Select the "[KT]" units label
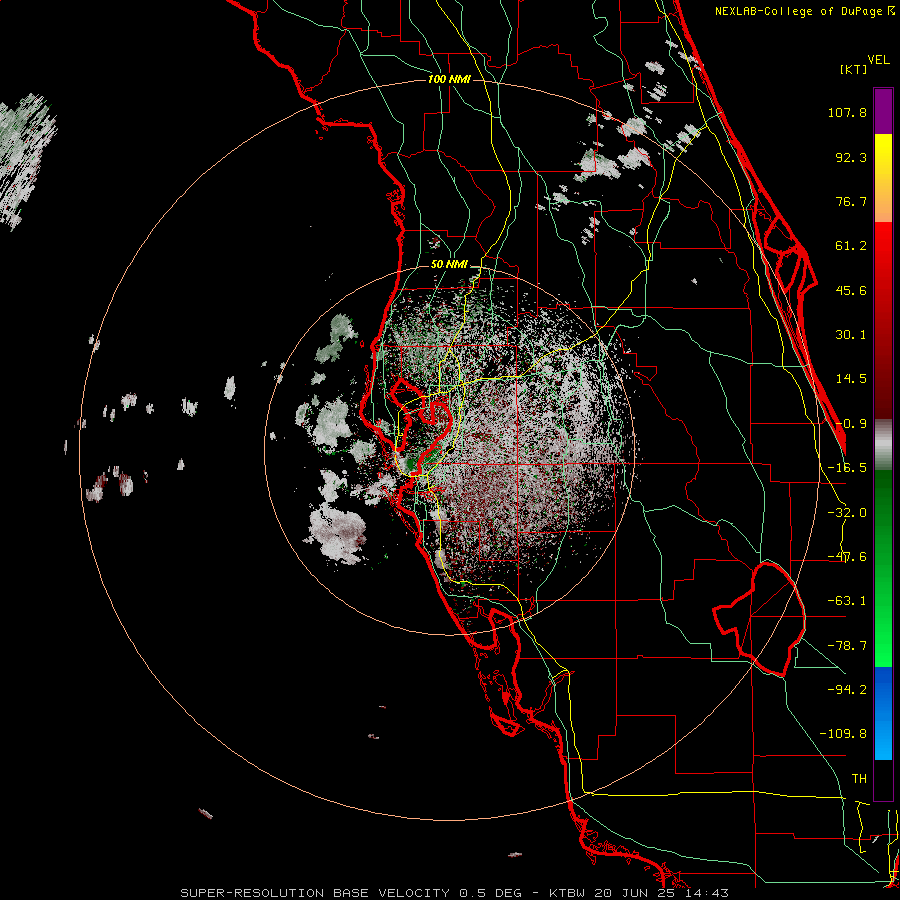Image resolution: width=900 pixels, height=900 pixels. (x=853, y=69)
